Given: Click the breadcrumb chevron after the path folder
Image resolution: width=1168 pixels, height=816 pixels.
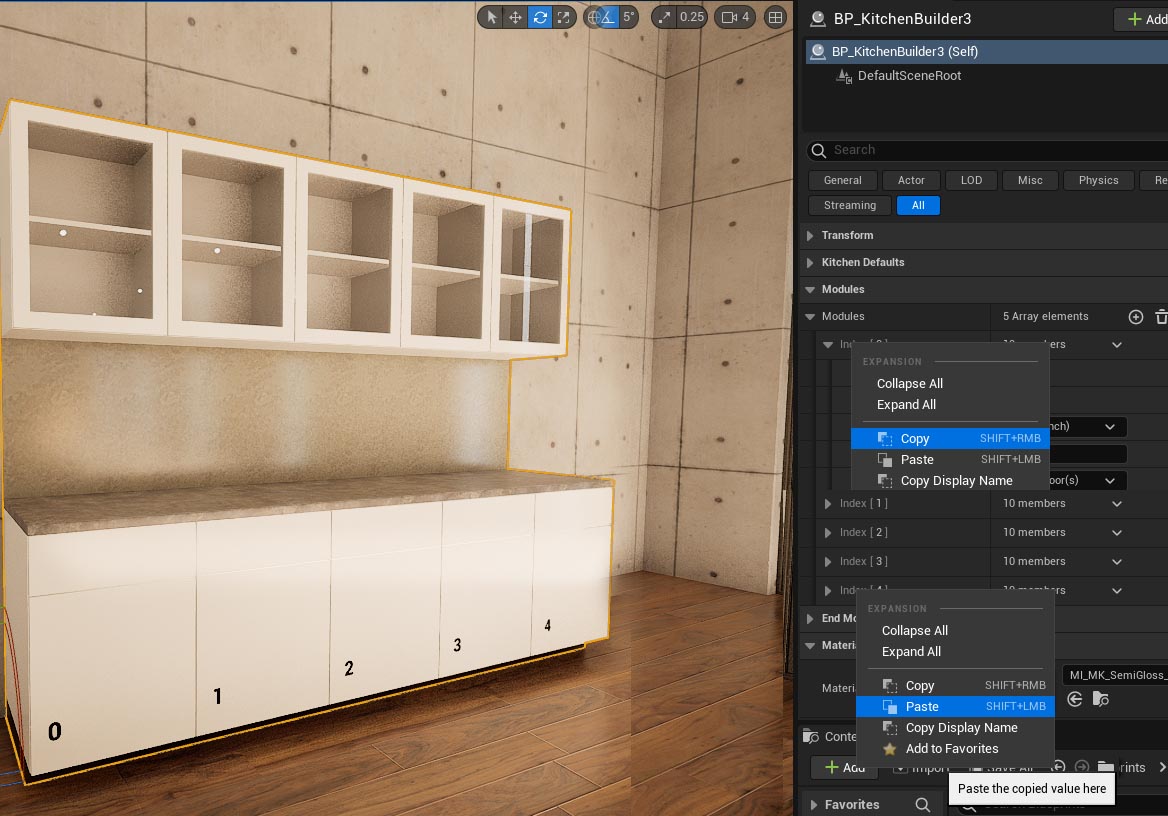Looking at the screenshot, I should (1162, 767).
